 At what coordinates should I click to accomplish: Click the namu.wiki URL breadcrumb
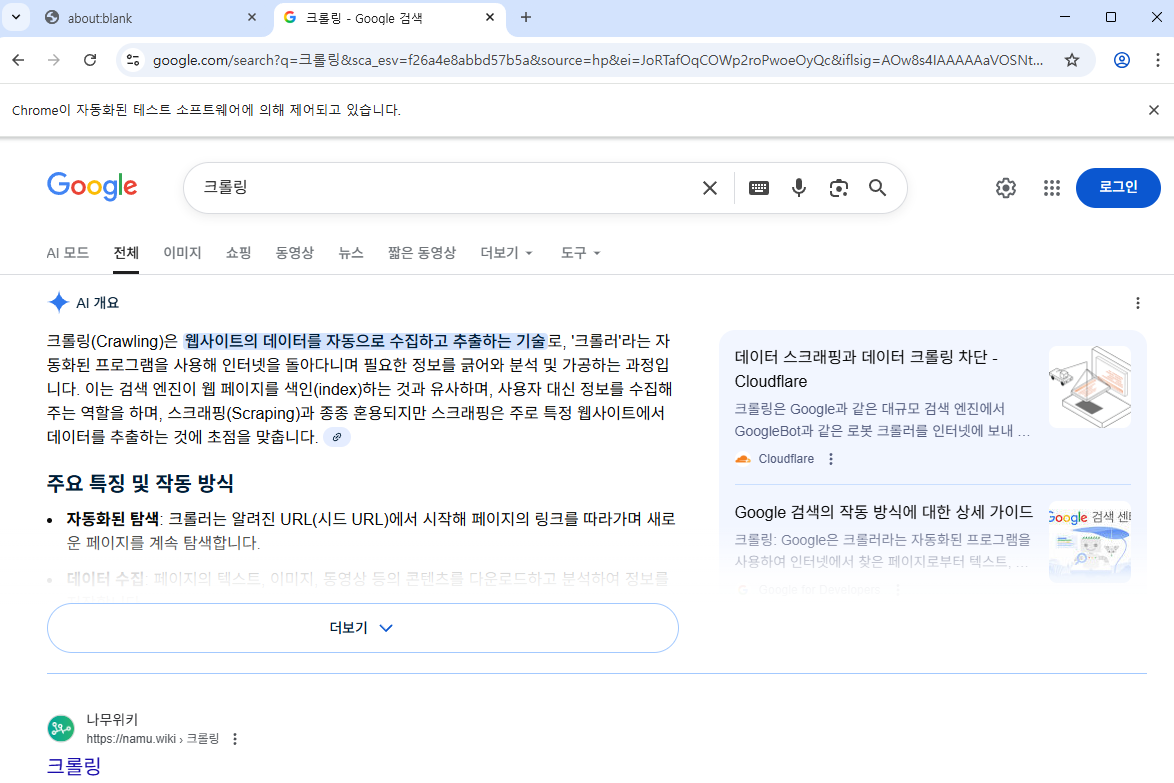(153, 739)
